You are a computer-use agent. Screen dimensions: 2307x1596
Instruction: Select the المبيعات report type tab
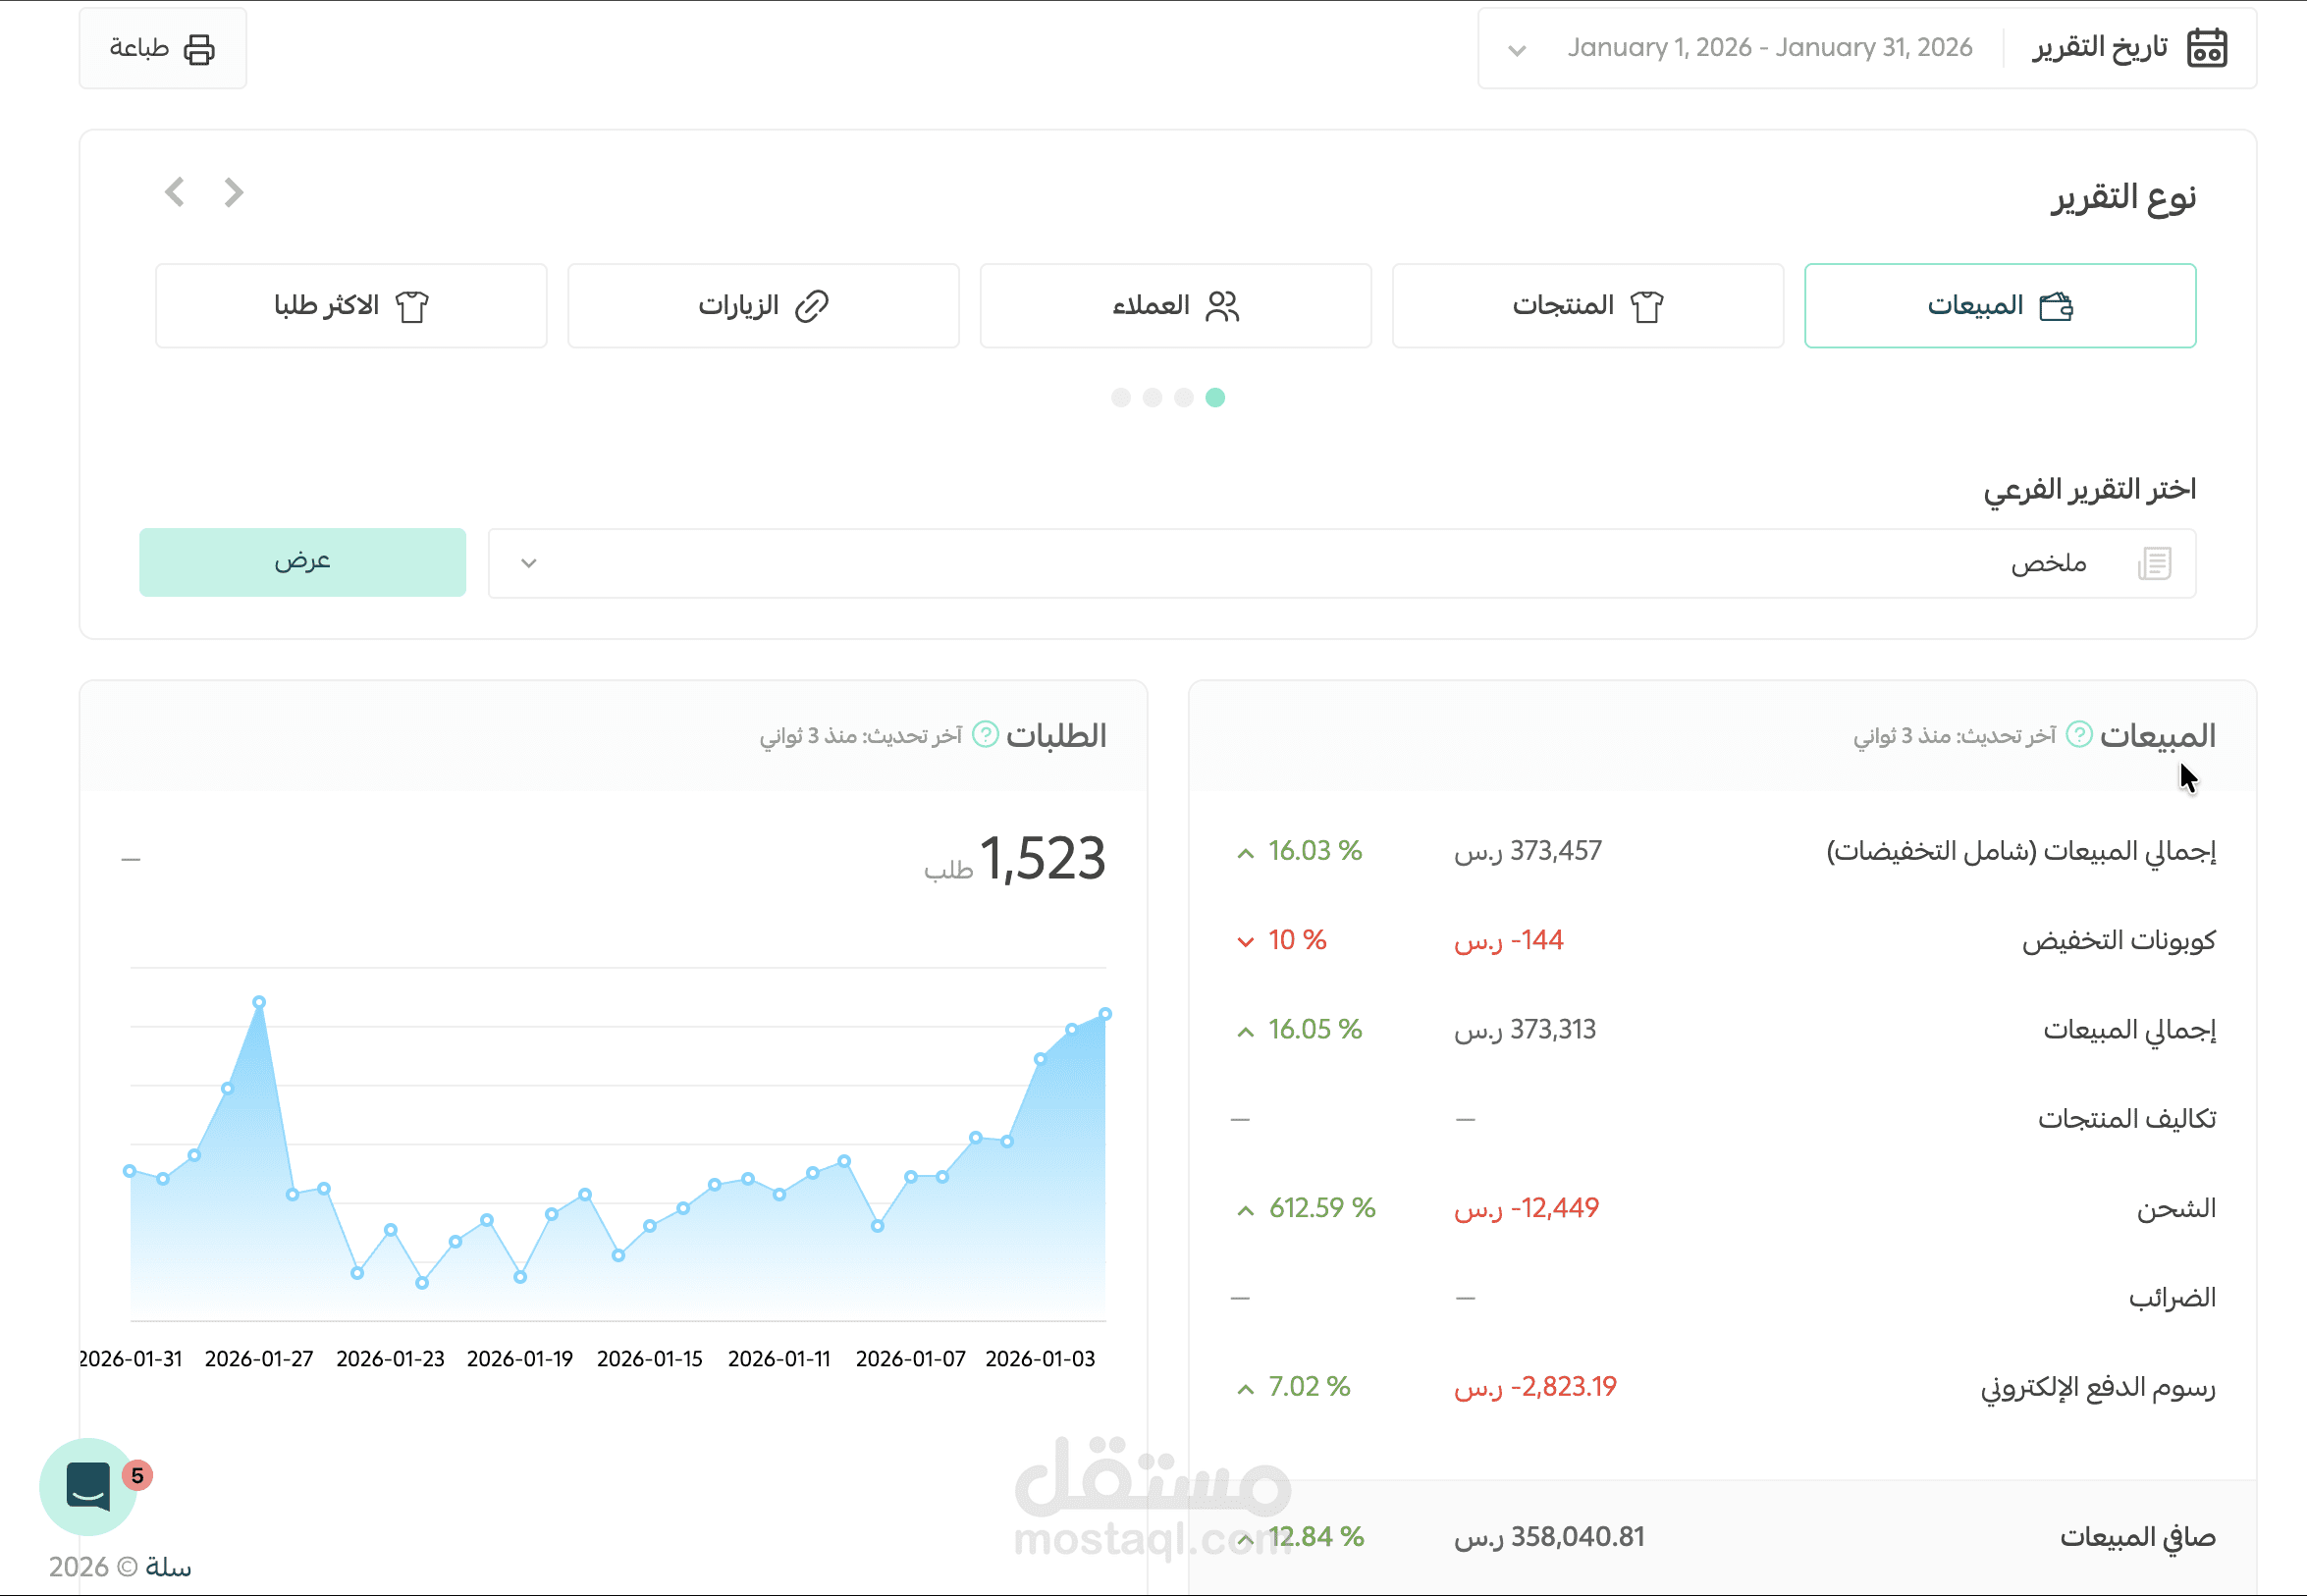coord(1999,306)
